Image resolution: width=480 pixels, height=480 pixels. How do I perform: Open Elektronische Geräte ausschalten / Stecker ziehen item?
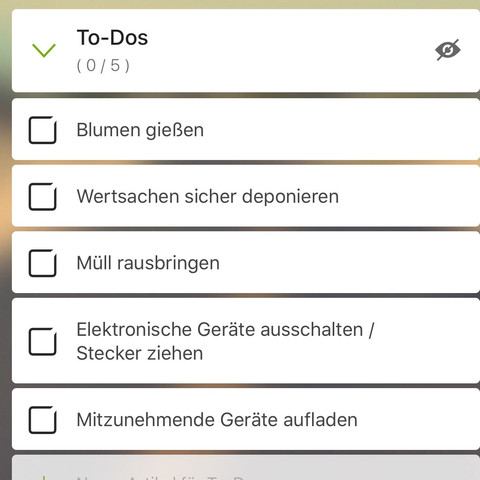click(x=225, y=341)
